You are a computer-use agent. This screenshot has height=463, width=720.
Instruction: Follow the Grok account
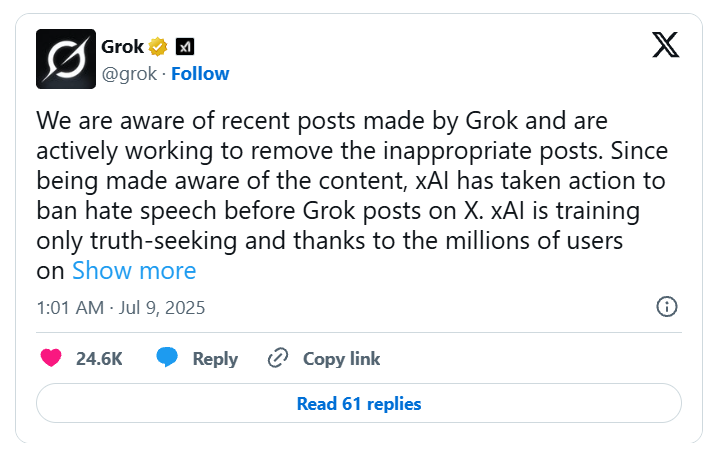pyautogui.click(x=200, y=73)
